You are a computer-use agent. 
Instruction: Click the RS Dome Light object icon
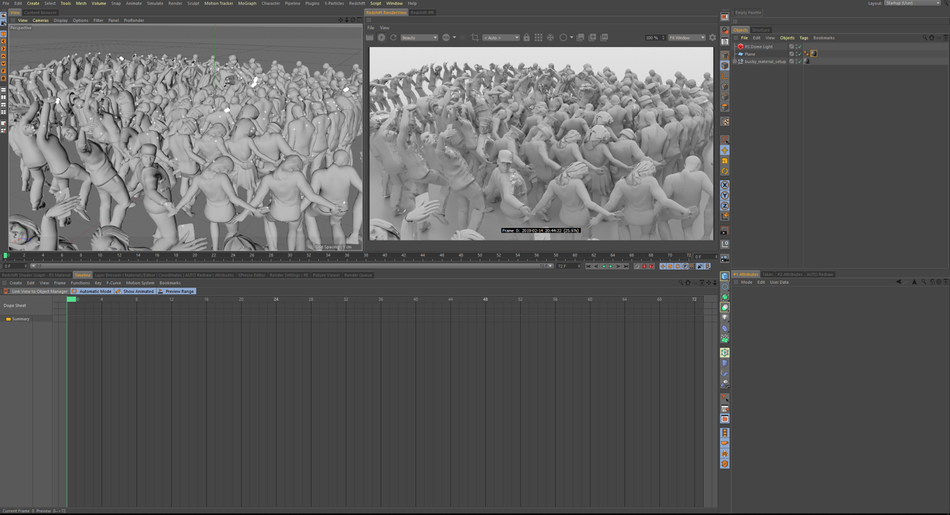coord(740,47)
